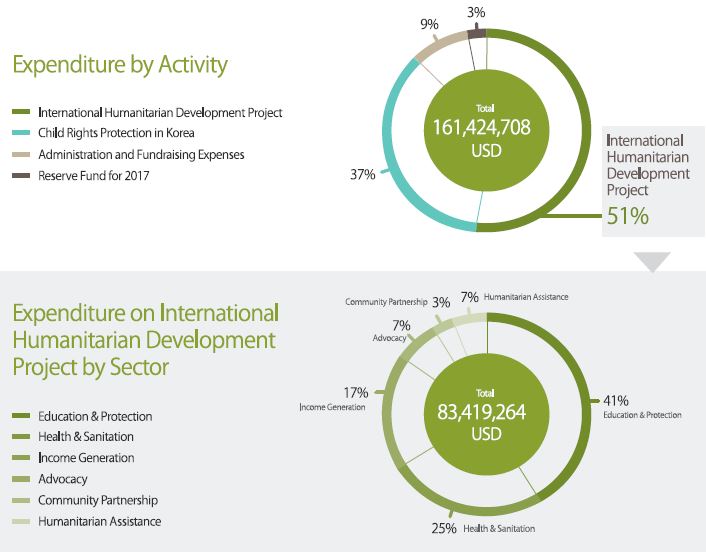
Task: Click the Humanitarian Assistance label on the bottom chart
Action: pos(526,297)
